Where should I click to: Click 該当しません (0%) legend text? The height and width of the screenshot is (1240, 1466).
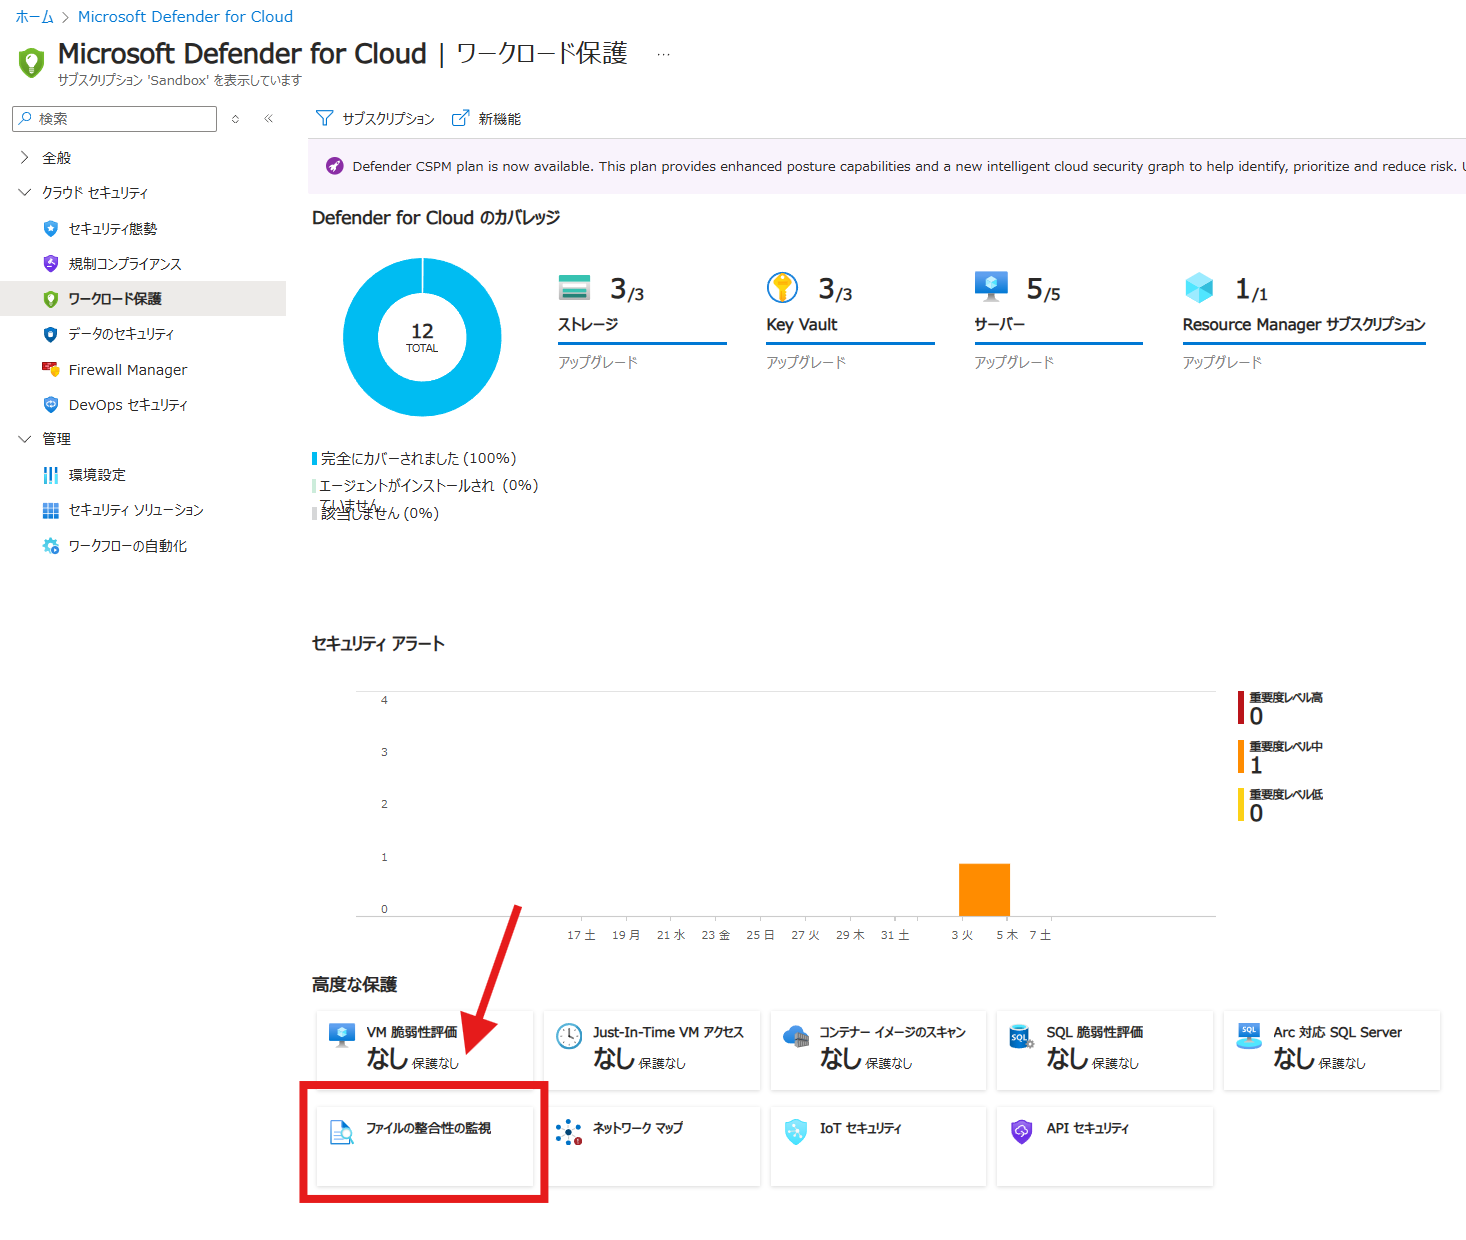coord(380,513)
